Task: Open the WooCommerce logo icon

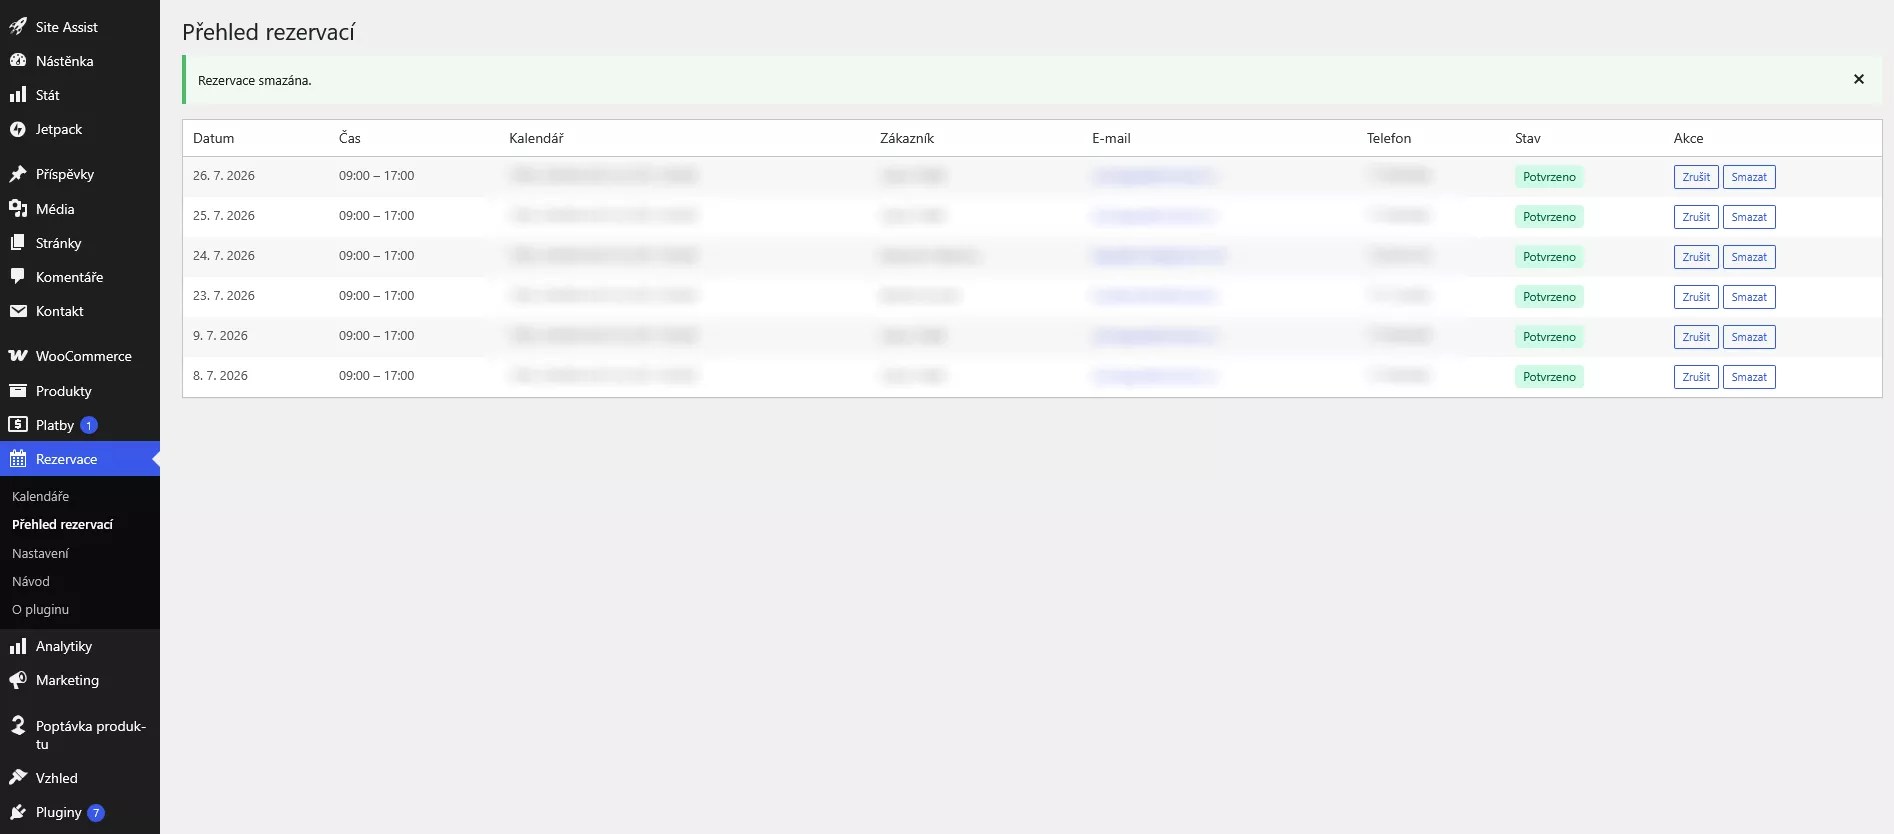Action: [18, 356]
